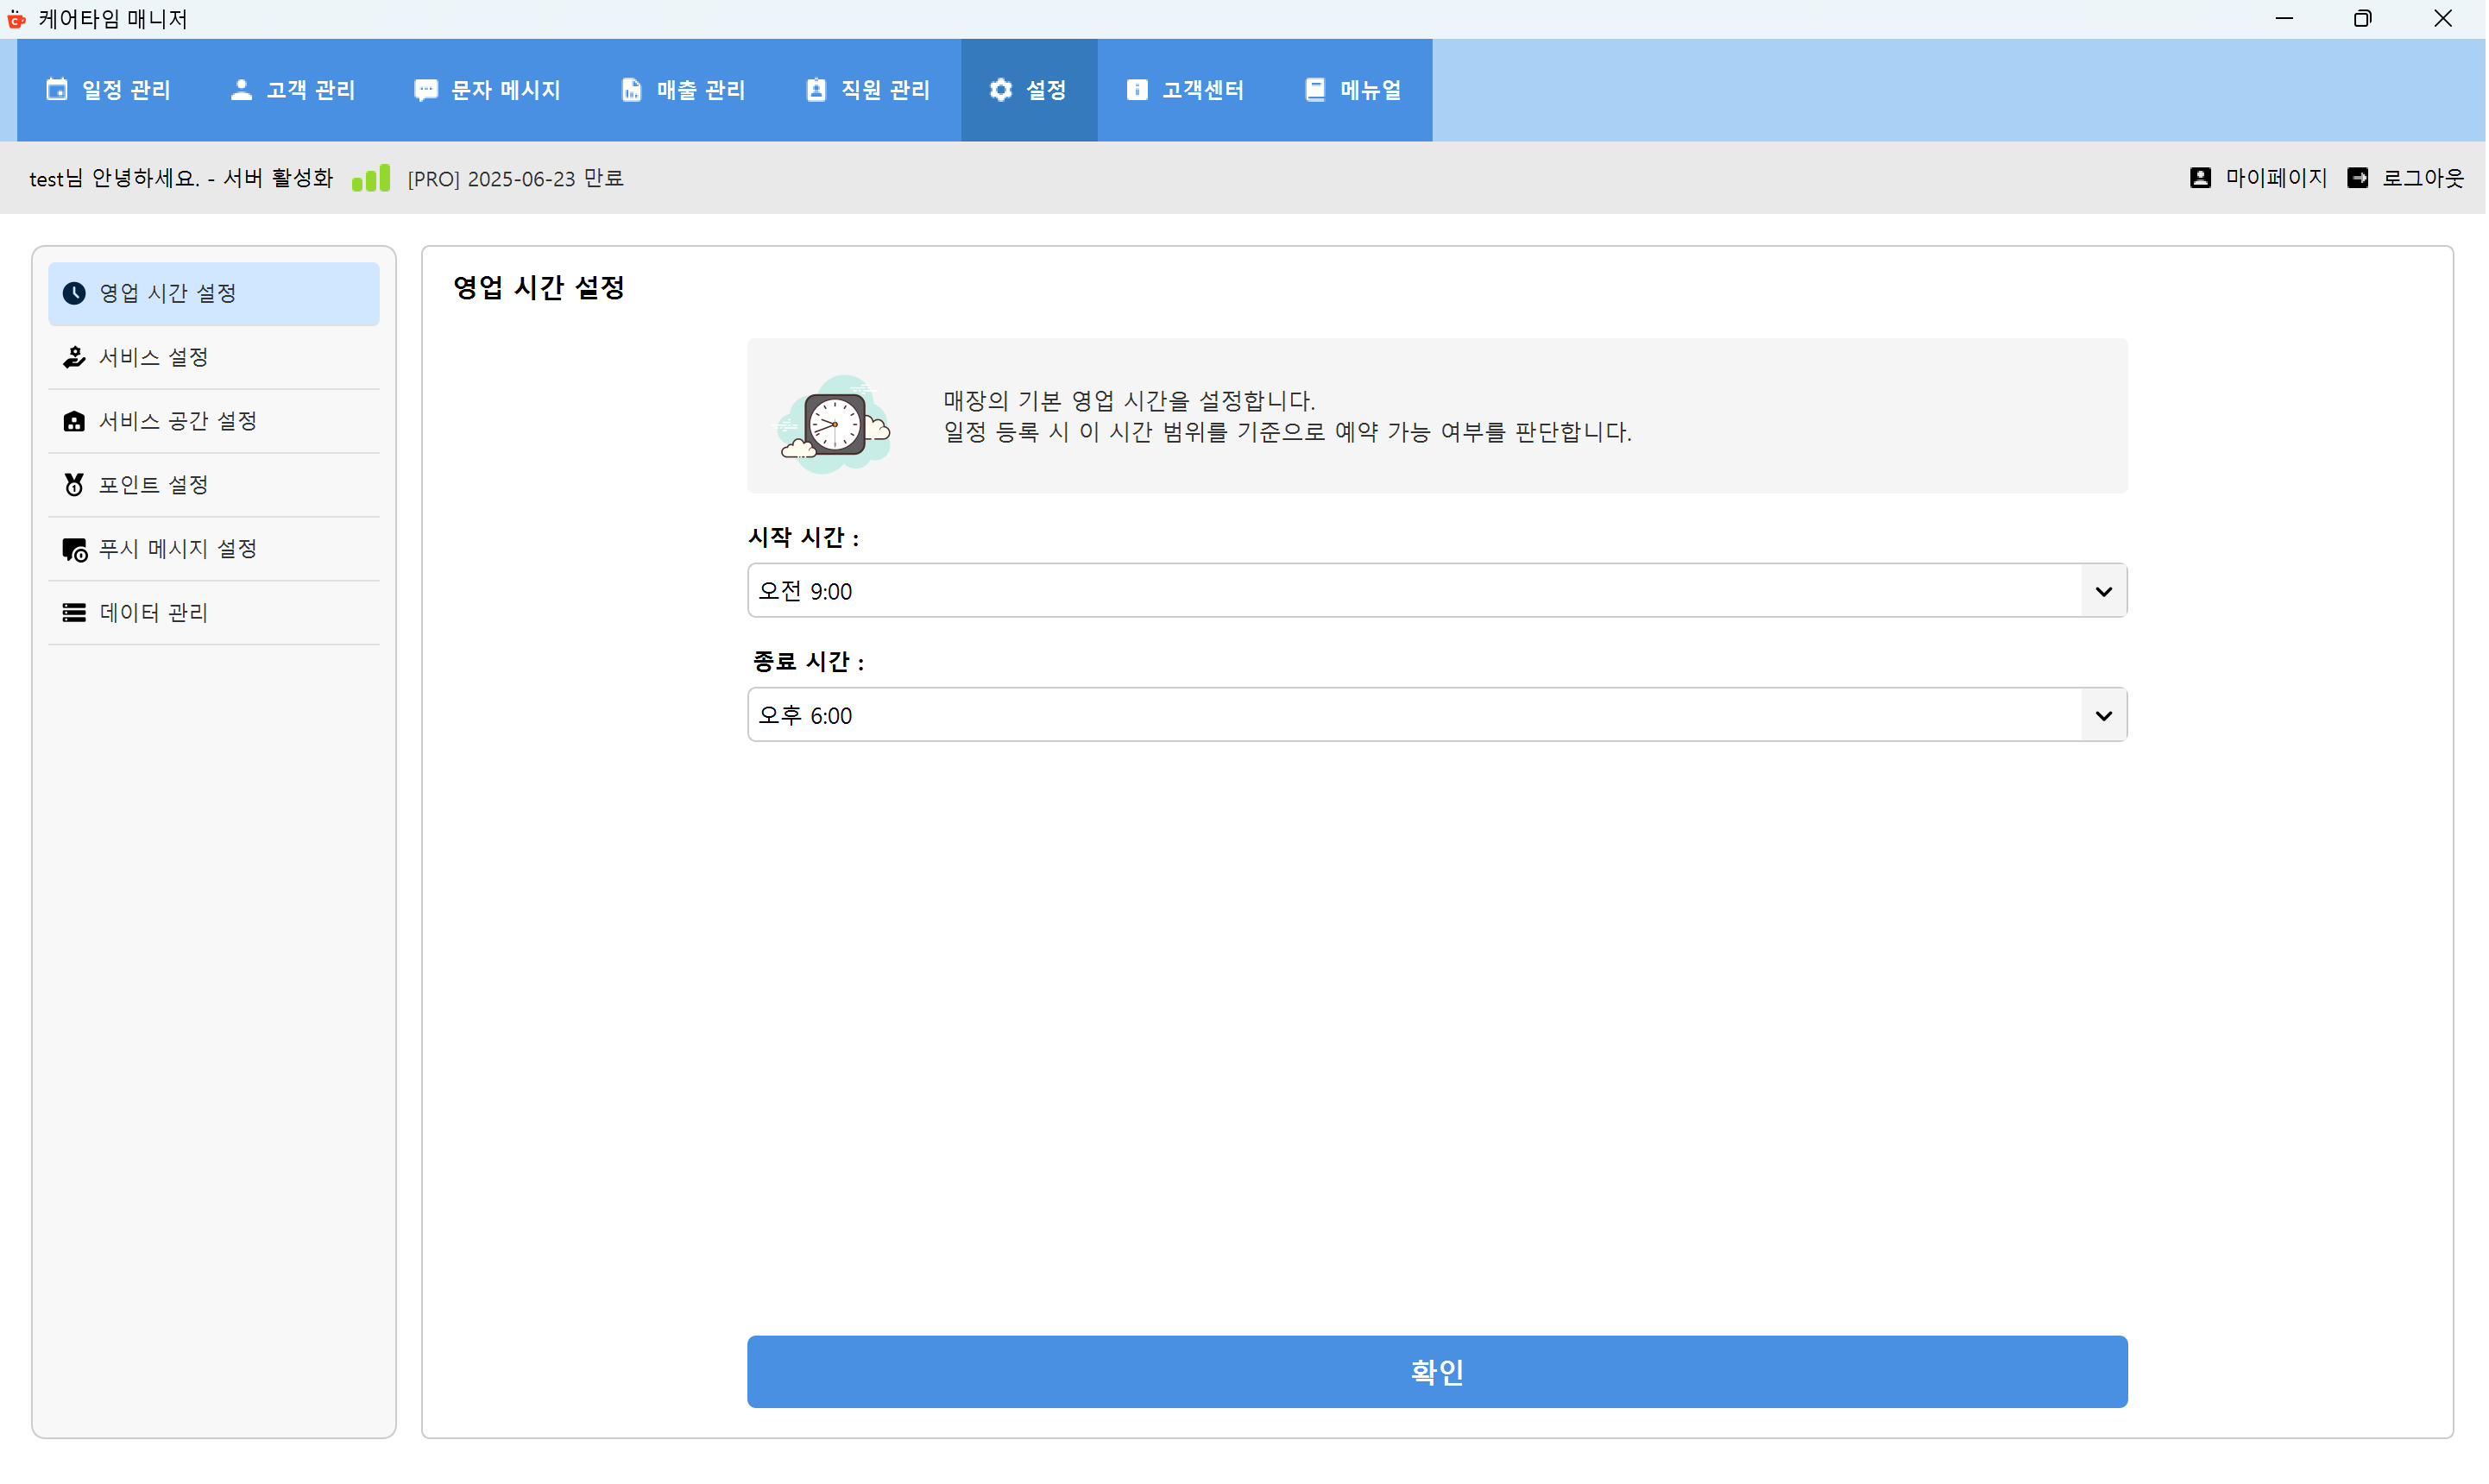2489x1484 pixels.
Task: Switch to the 매출 관리 tab
Action: tap(683, 89)
